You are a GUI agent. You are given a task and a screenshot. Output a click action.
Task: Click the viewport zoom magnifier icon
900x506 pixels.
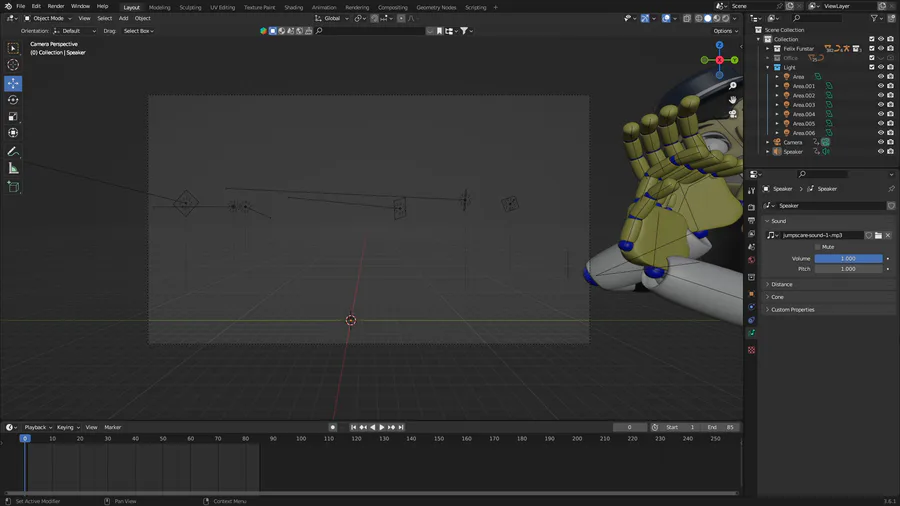732,85
